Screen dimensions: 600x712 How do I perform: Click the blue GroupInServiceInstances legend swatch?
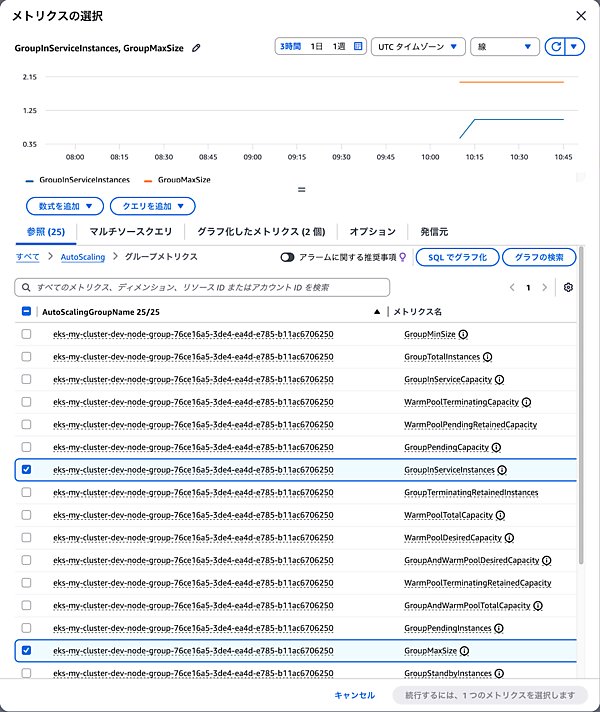[30, 181]
